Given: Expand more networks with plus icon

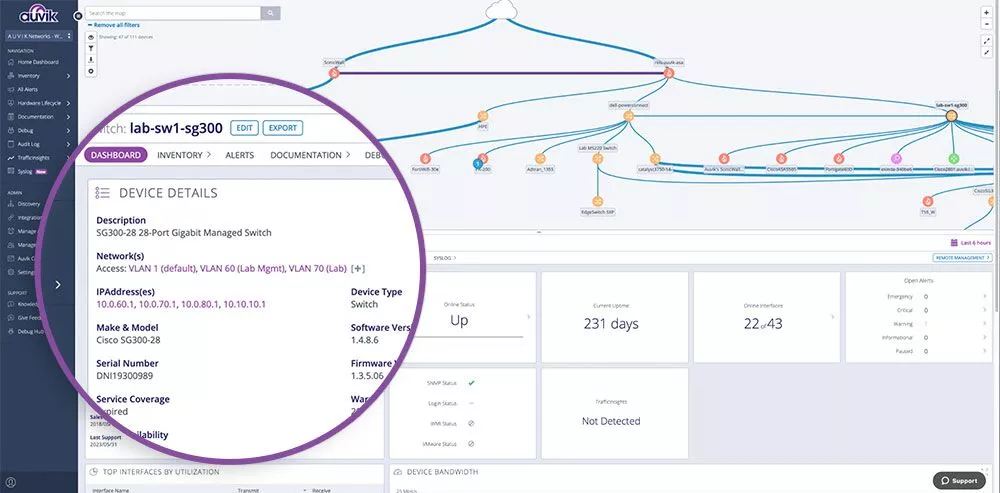Looking at the screenshot, I should point(358,268).
